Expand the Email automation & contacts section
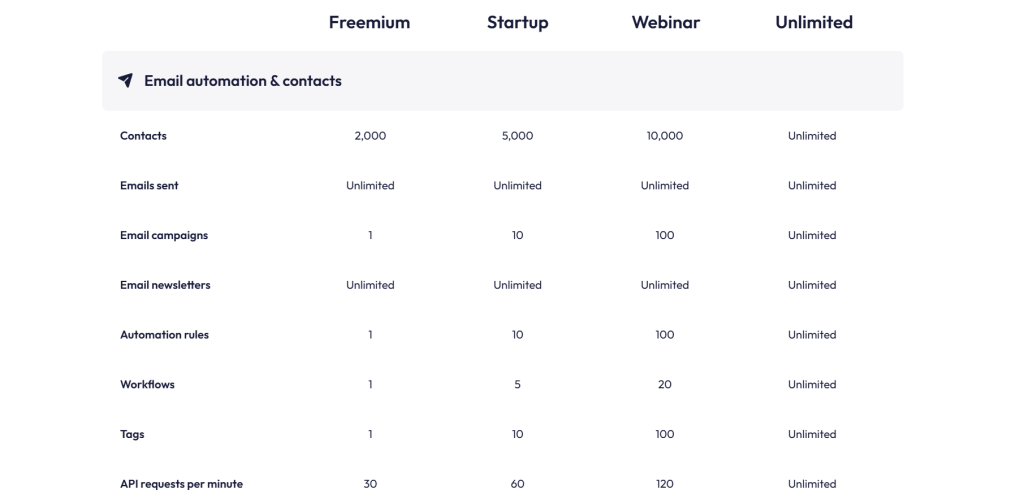Image resolution: width=1024 pixels, height=503 pixels. [243, 81]
